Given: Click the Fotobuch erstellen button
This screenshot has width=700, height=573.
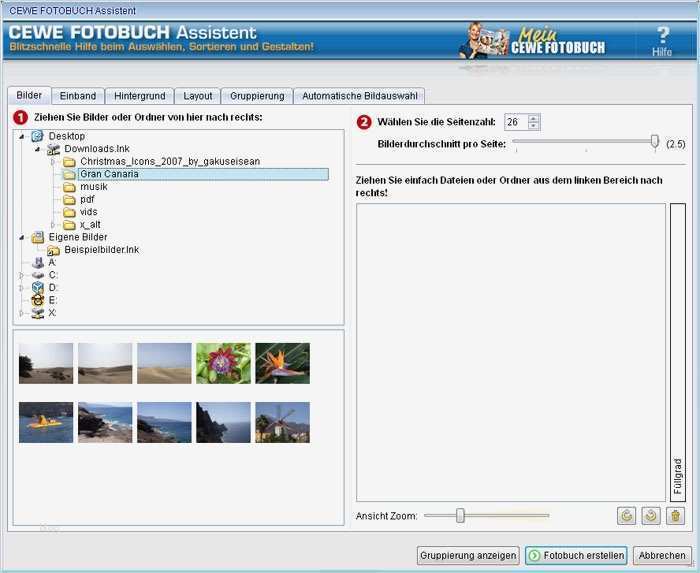Looking at the screenshot, I should tap(576, 556).
